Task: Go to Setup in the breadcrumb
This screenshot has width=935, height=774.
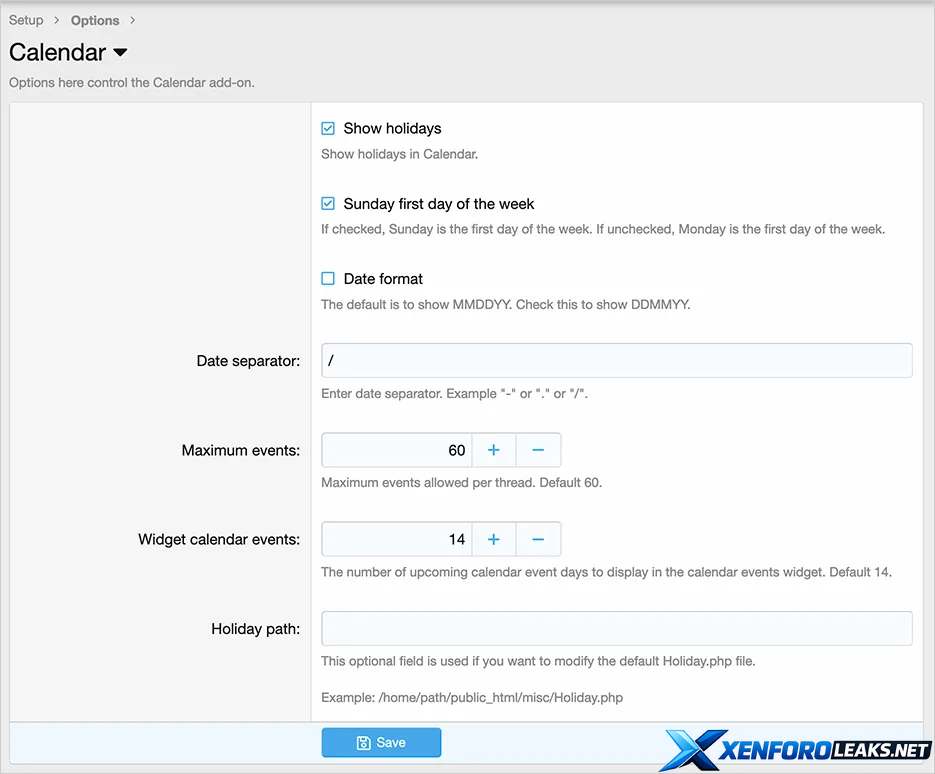Action: point(26,20)
